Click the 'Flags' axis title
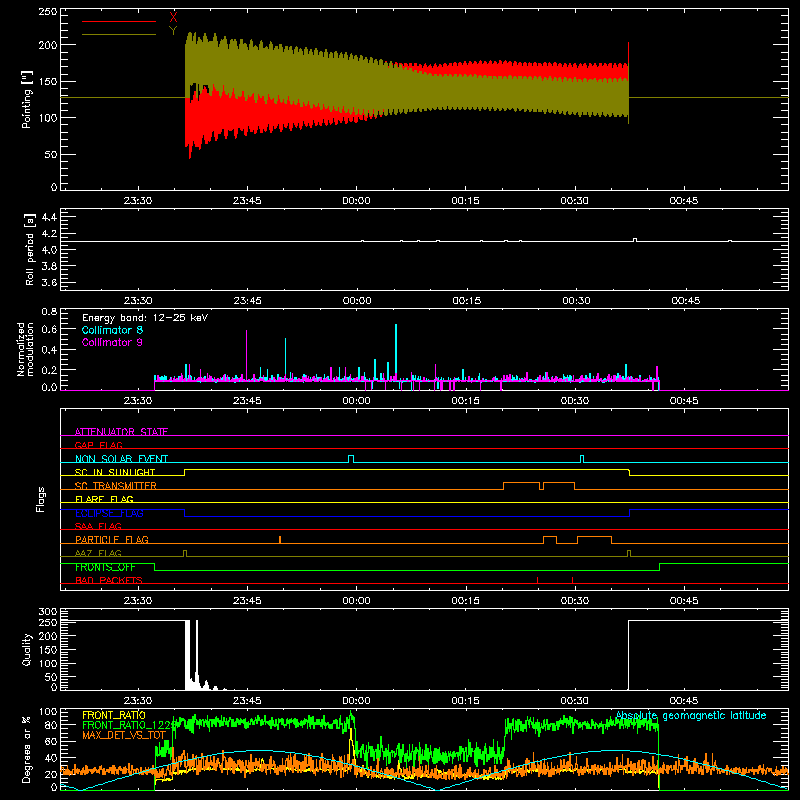800x800 pixels. click(40, 499)
